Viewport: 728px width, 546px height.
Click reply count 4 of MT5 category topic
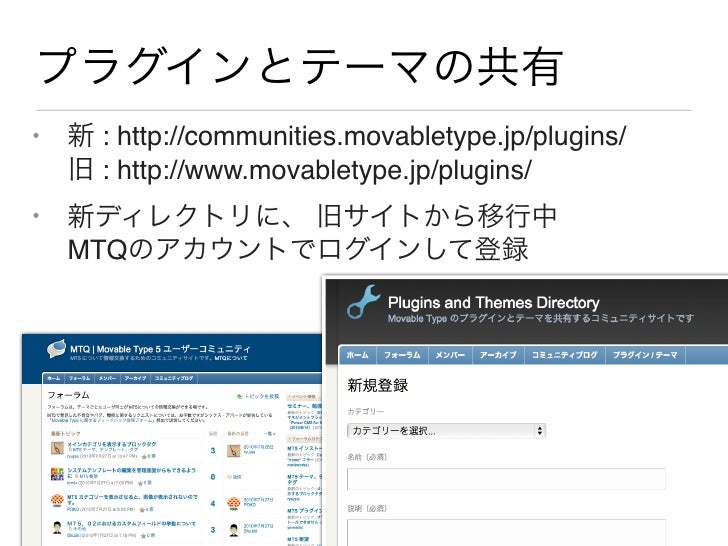[213, 503]
